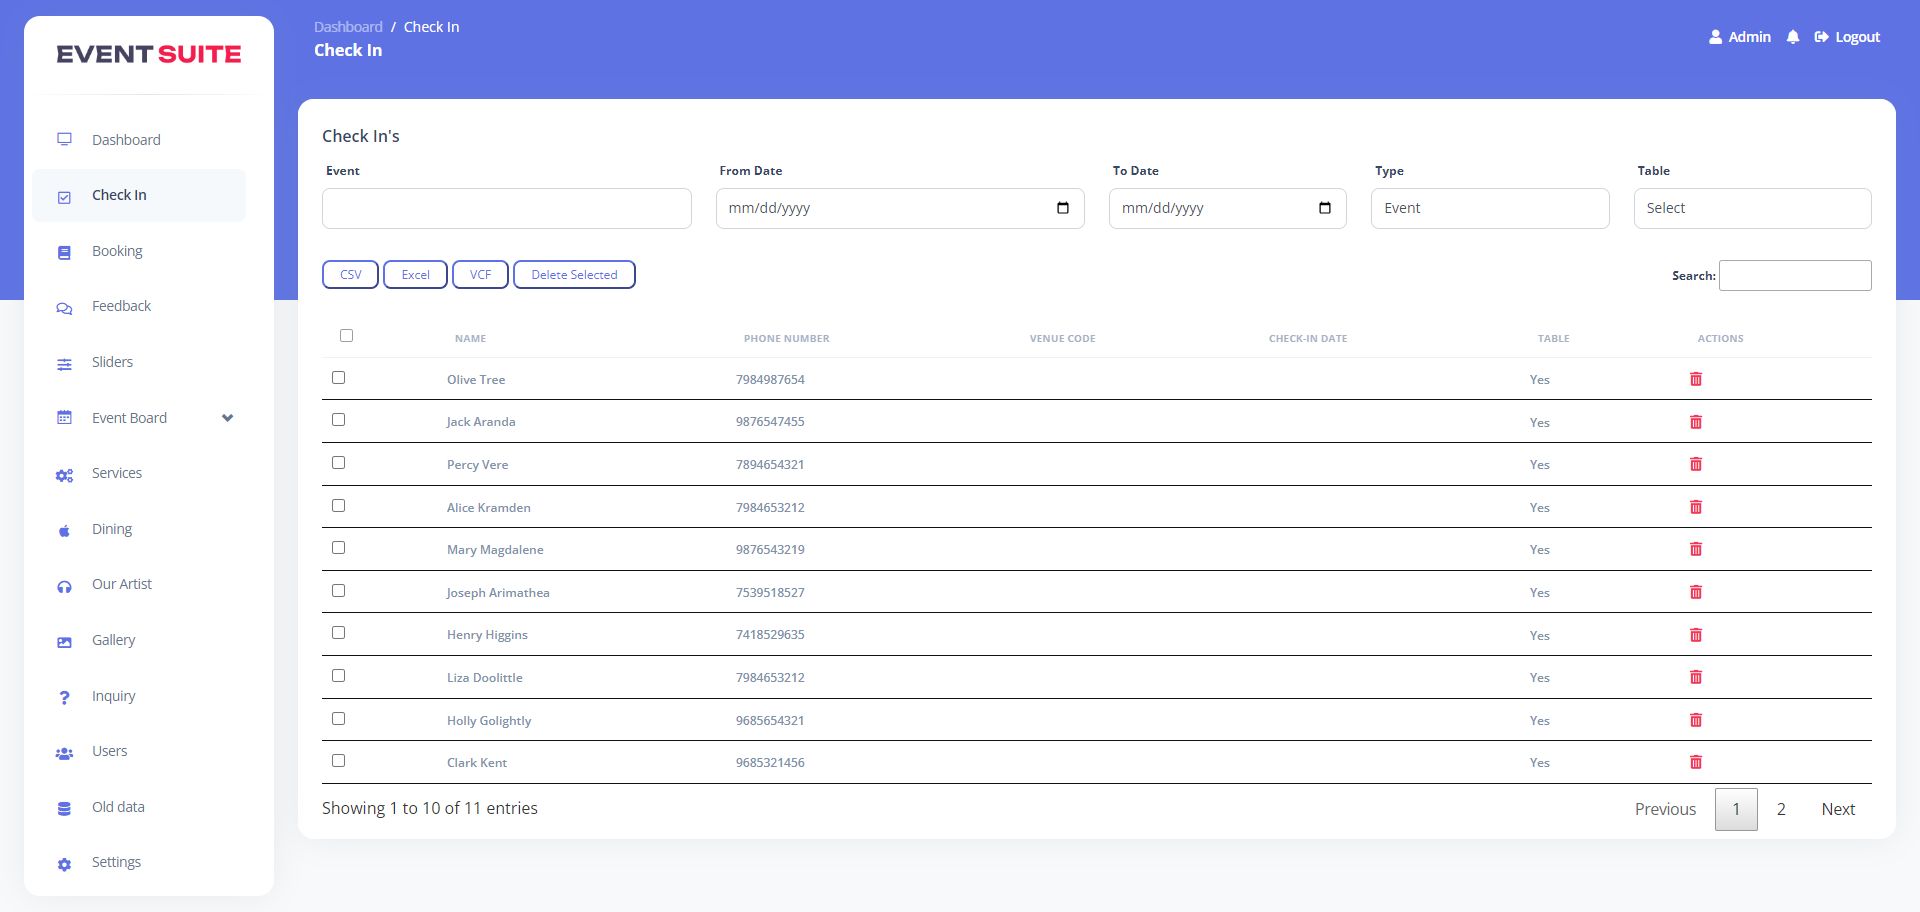Open Booking from the sidebar
Image resolution: width=1920 pixels, height=912 pixels.
point(117,251)
